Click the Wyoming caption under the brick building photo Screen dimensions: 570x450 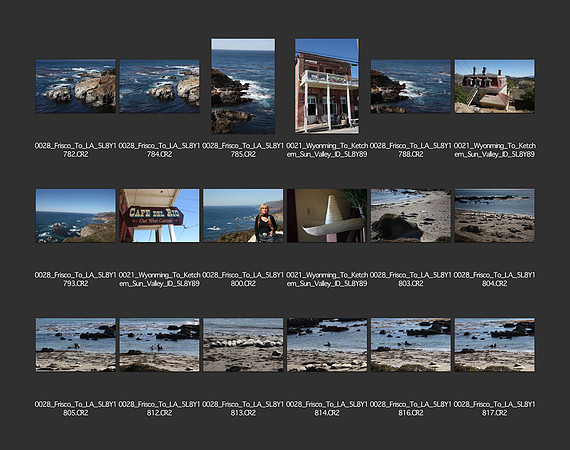[x=327, y=150]
